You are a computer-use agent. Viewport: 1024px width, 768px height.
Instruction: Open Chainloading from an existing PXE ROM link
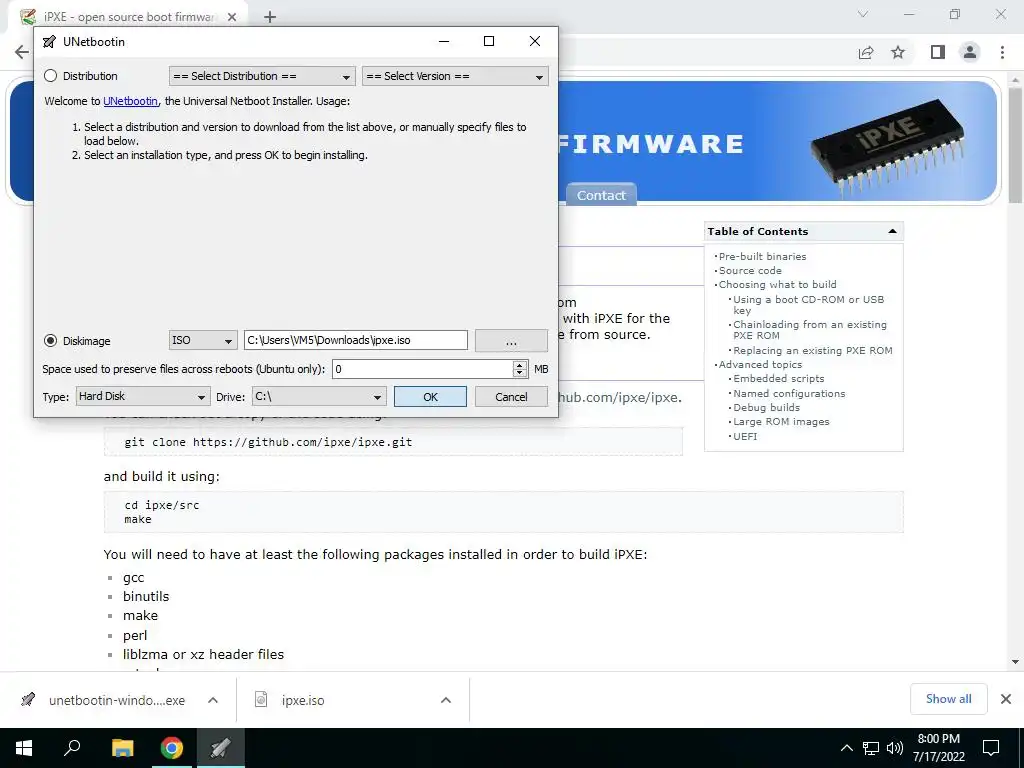[x=810, y=330]
